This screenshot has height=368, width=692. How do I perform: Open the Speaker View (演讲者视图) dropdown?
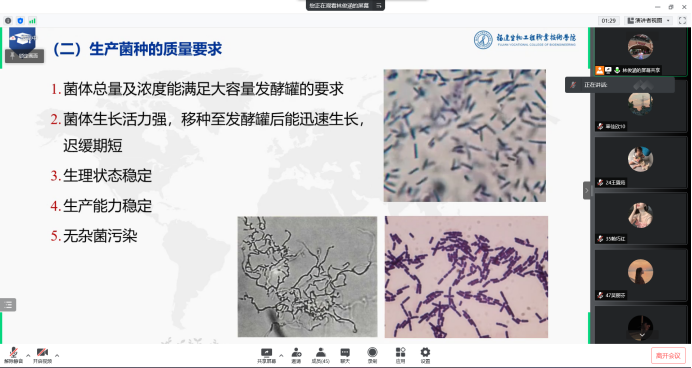pyautogui.click(x=649, y=20)
